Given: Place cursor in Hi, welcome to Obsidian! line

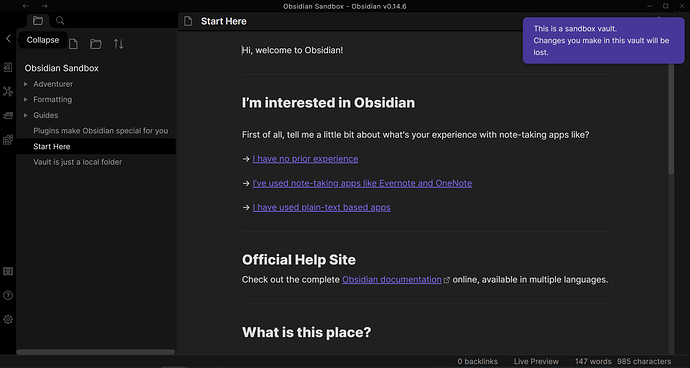Looking at the screenshot, I should click(293, 50).
